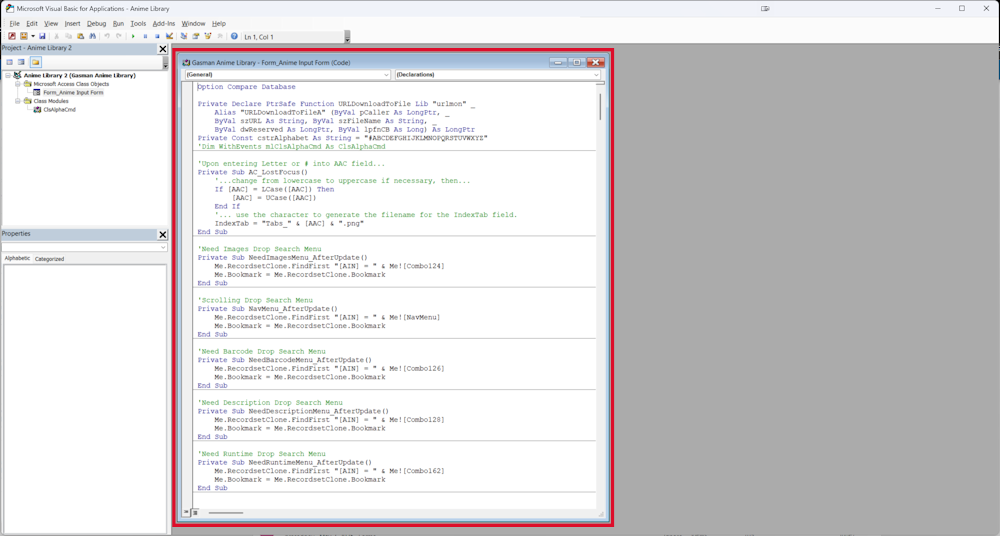
Task: Open Find with the binoculars icon
Action: point(92,36)
